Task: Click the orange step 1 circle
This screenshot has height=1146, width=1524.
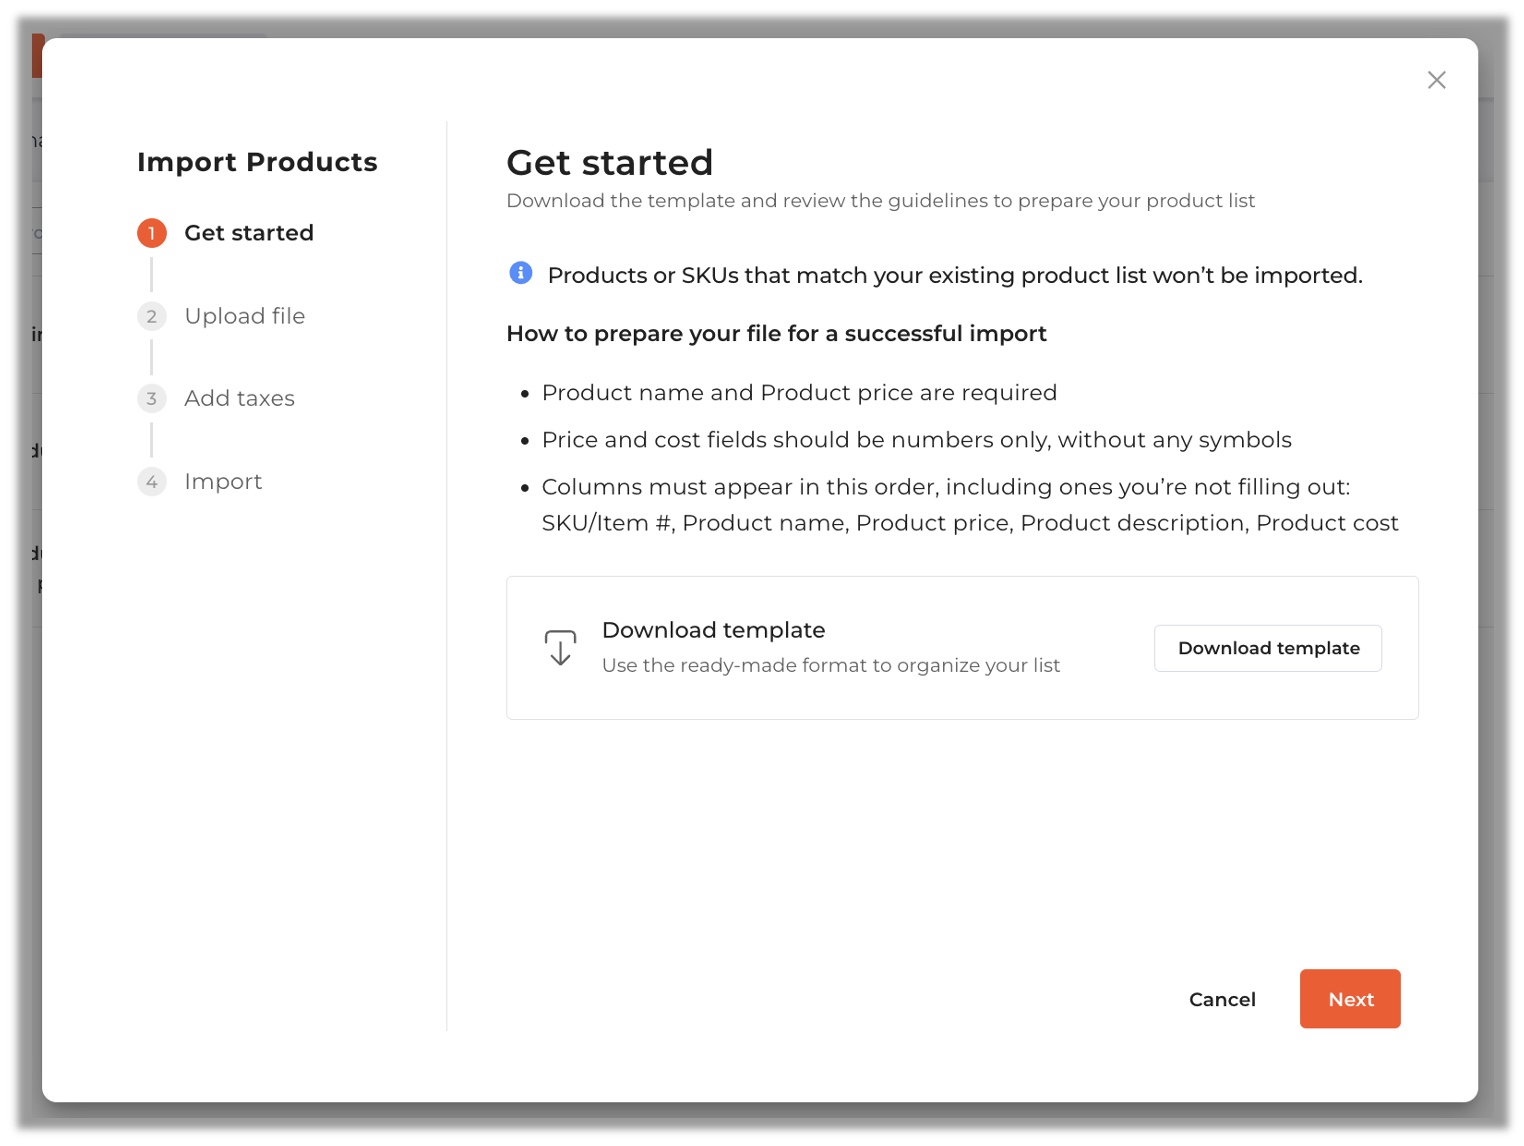Action: pyautogui.click(x=152, y=233)
